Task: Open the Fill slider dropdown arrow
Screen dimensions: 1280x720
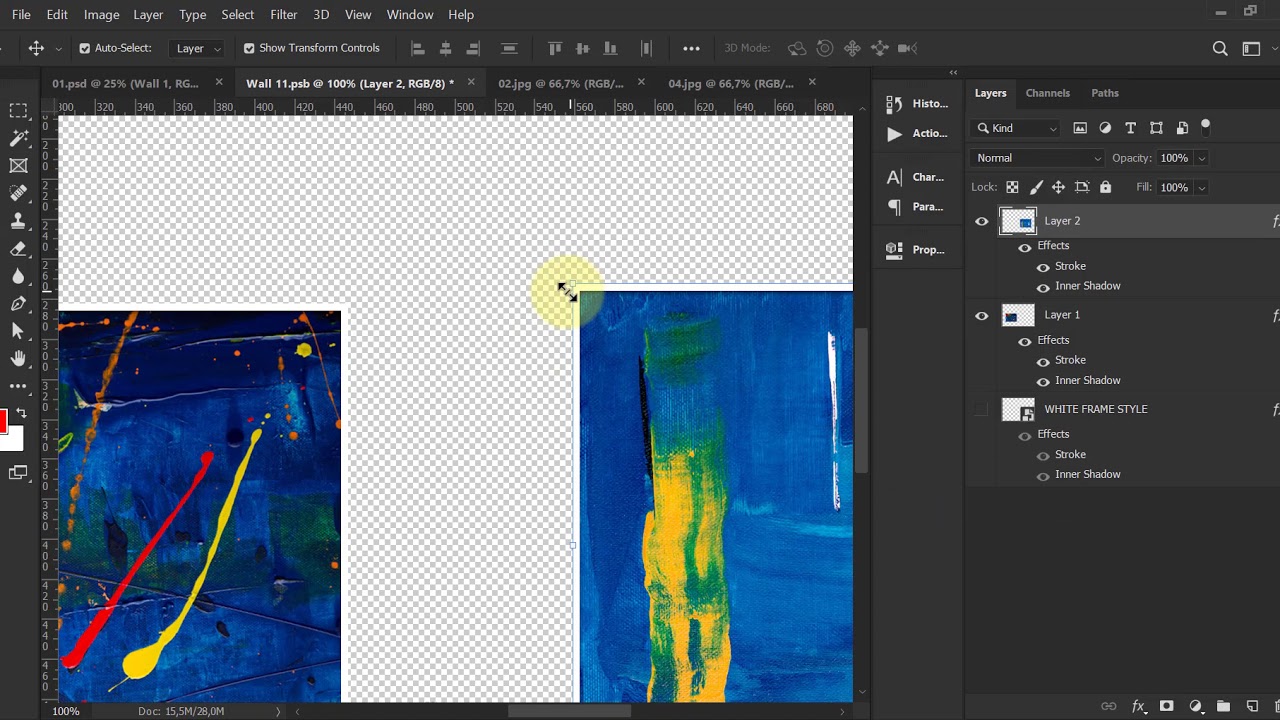Action: pos(1201,187)
